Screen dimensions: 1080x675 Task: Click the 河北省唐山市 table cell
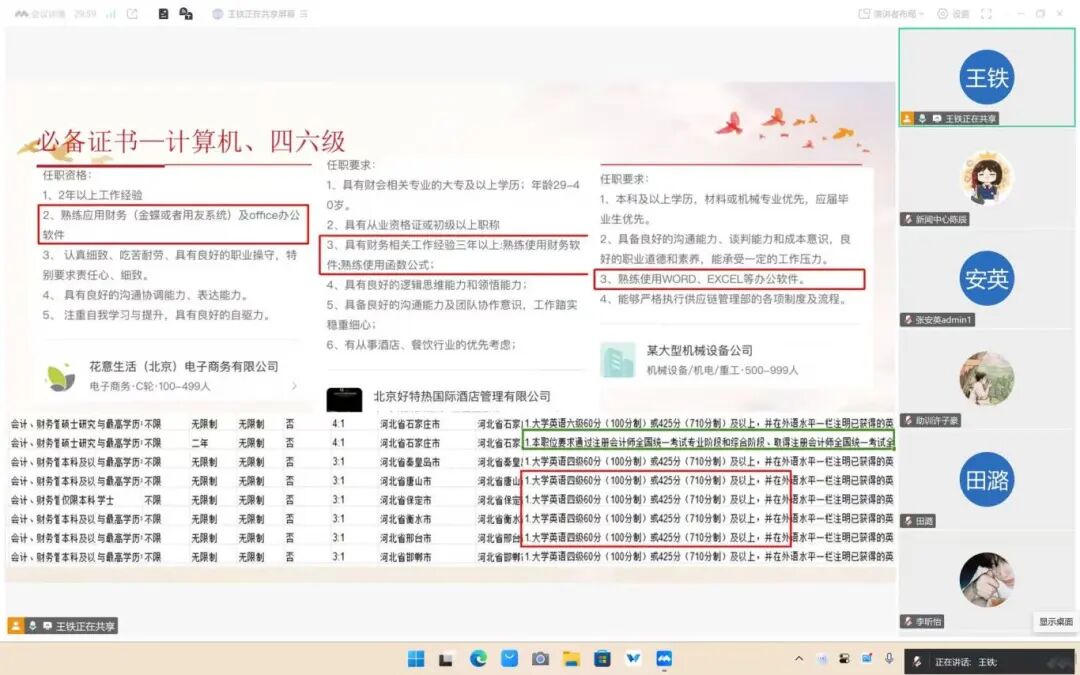click(x=406, y=481)
